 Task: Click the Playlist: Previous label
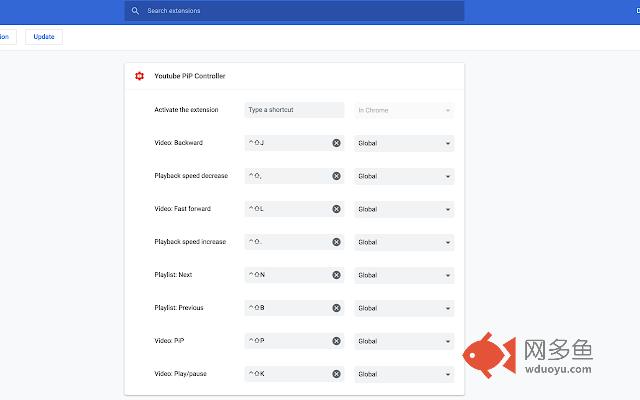coord(179,308)
